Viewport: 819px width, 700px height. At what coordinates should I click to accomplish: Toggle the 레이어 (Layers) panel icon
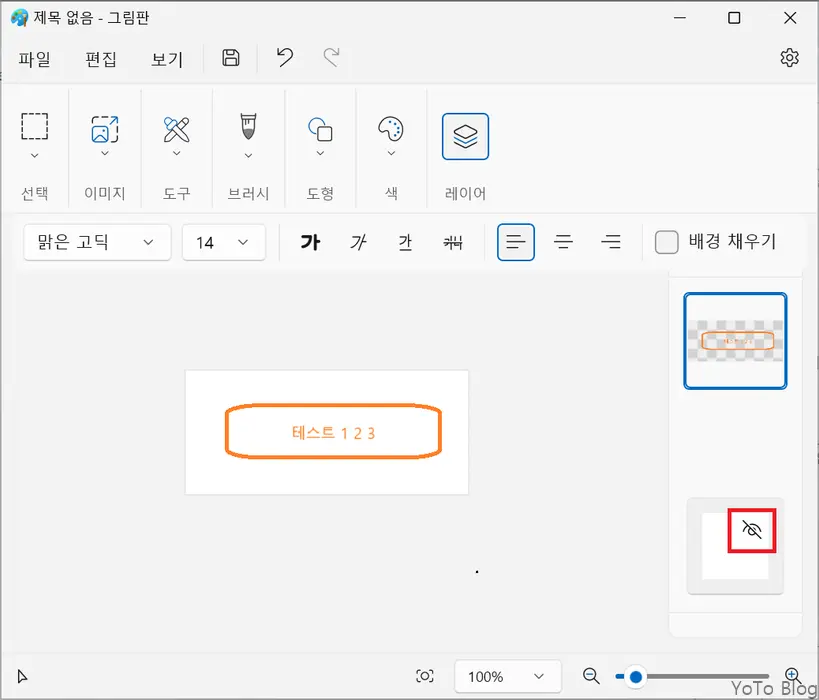(464, 136)
